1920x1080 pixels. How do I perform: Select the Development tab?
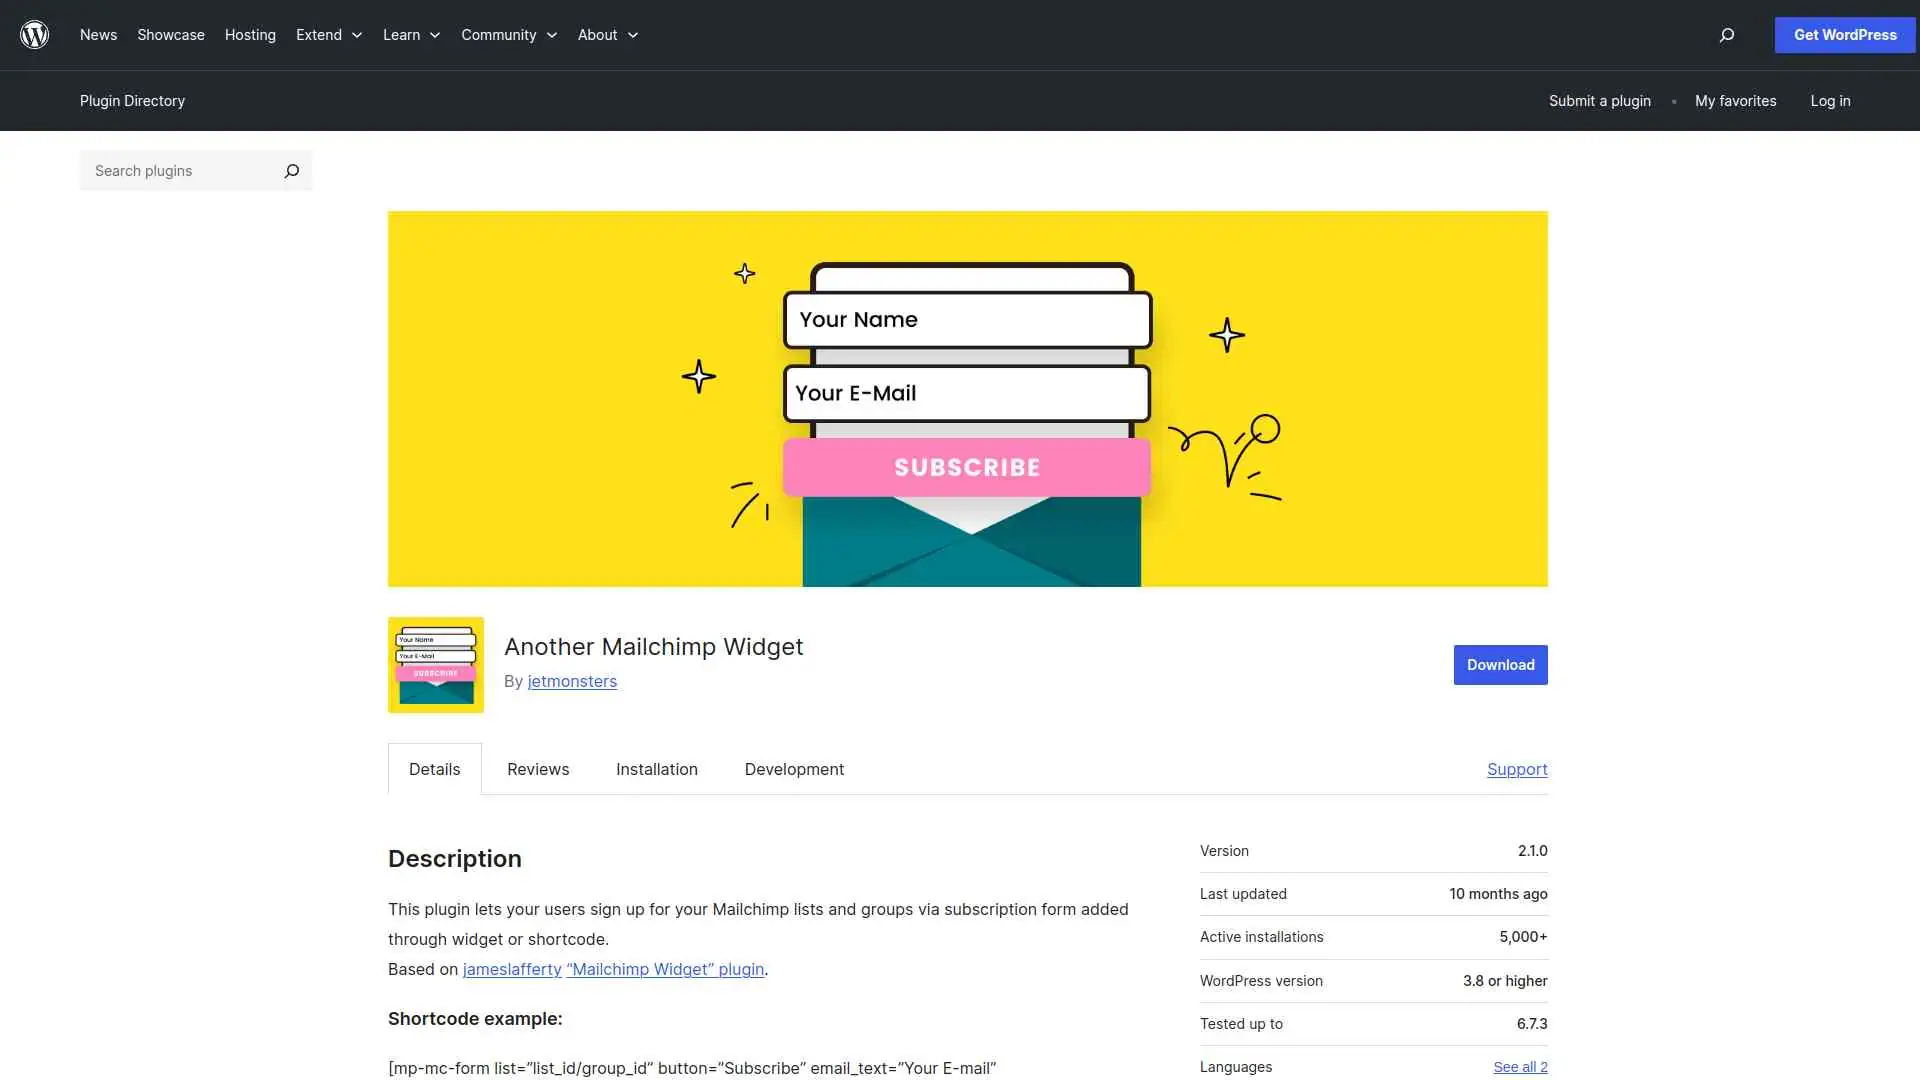tap(793, 769)
